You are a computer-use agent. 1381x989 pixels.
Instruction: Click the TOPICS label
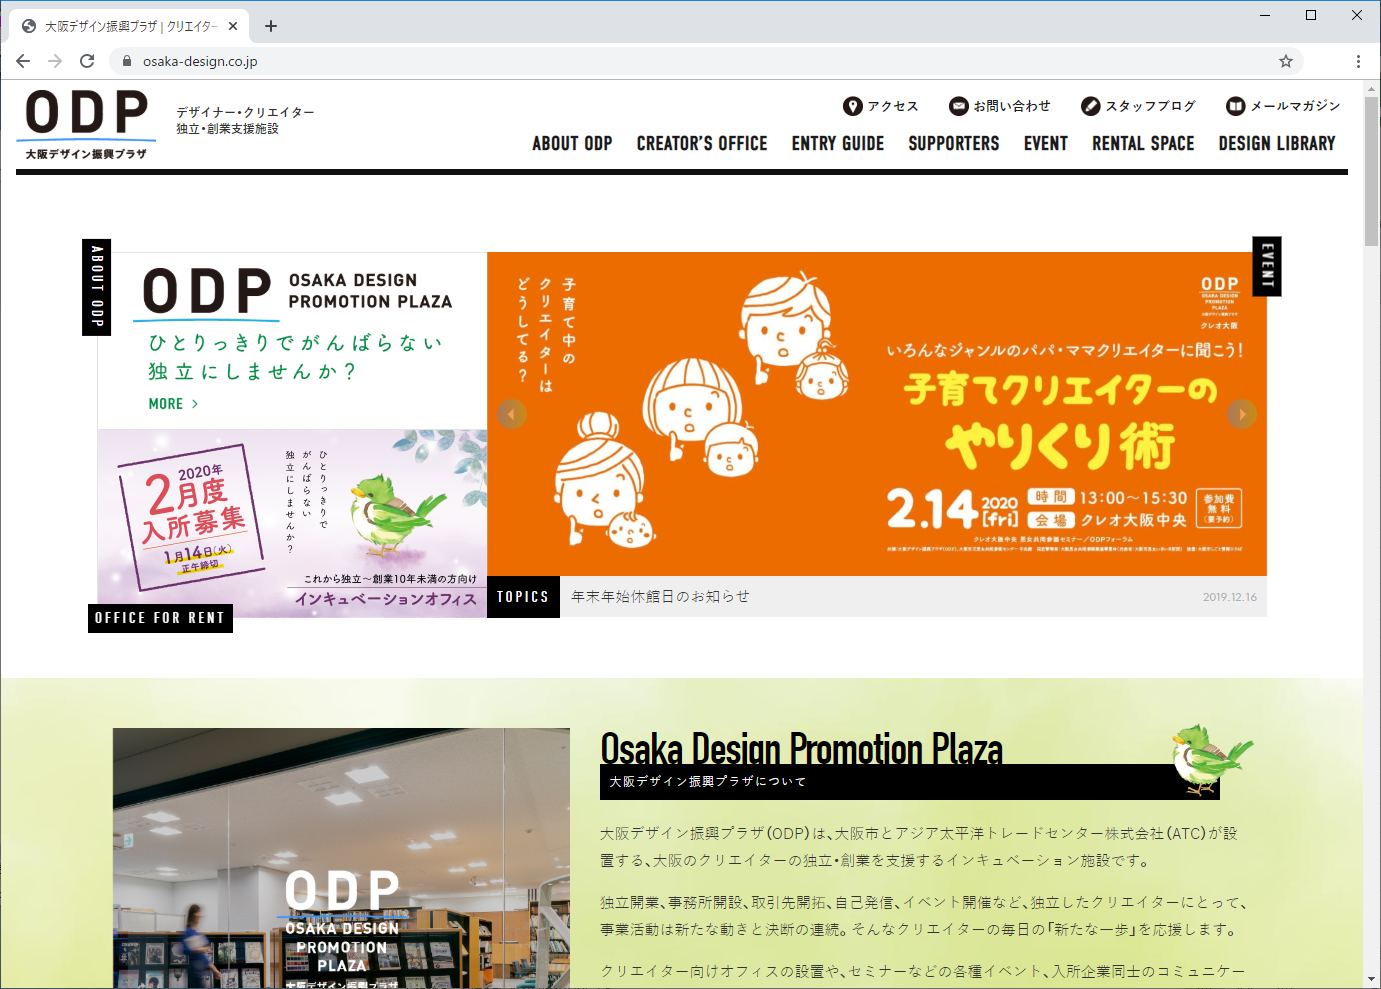pos(523,597)
